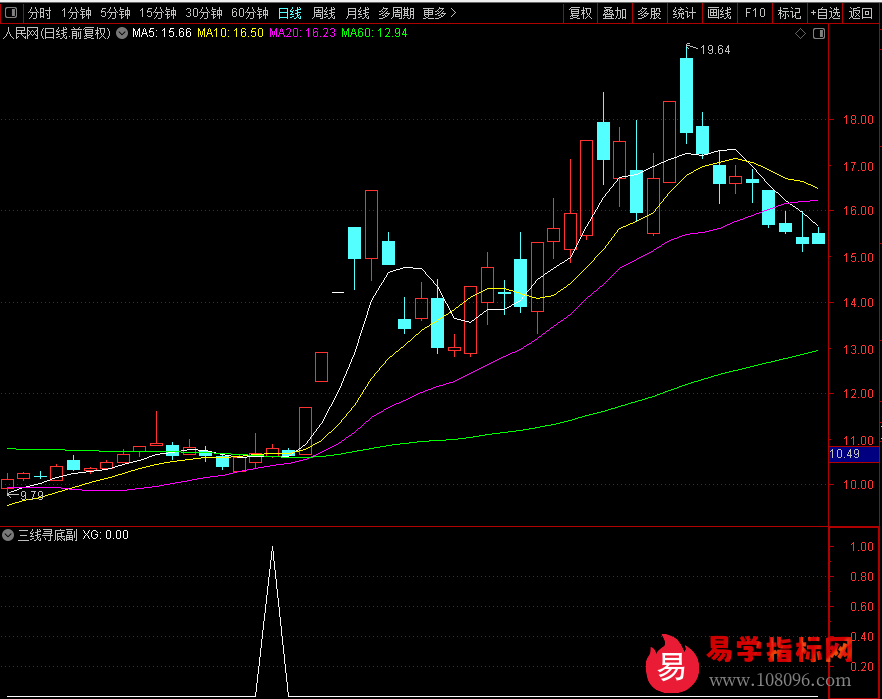Switch to 60分钟 chart period
The width and height of the screenshot is (882, 699).
[250, 13]
